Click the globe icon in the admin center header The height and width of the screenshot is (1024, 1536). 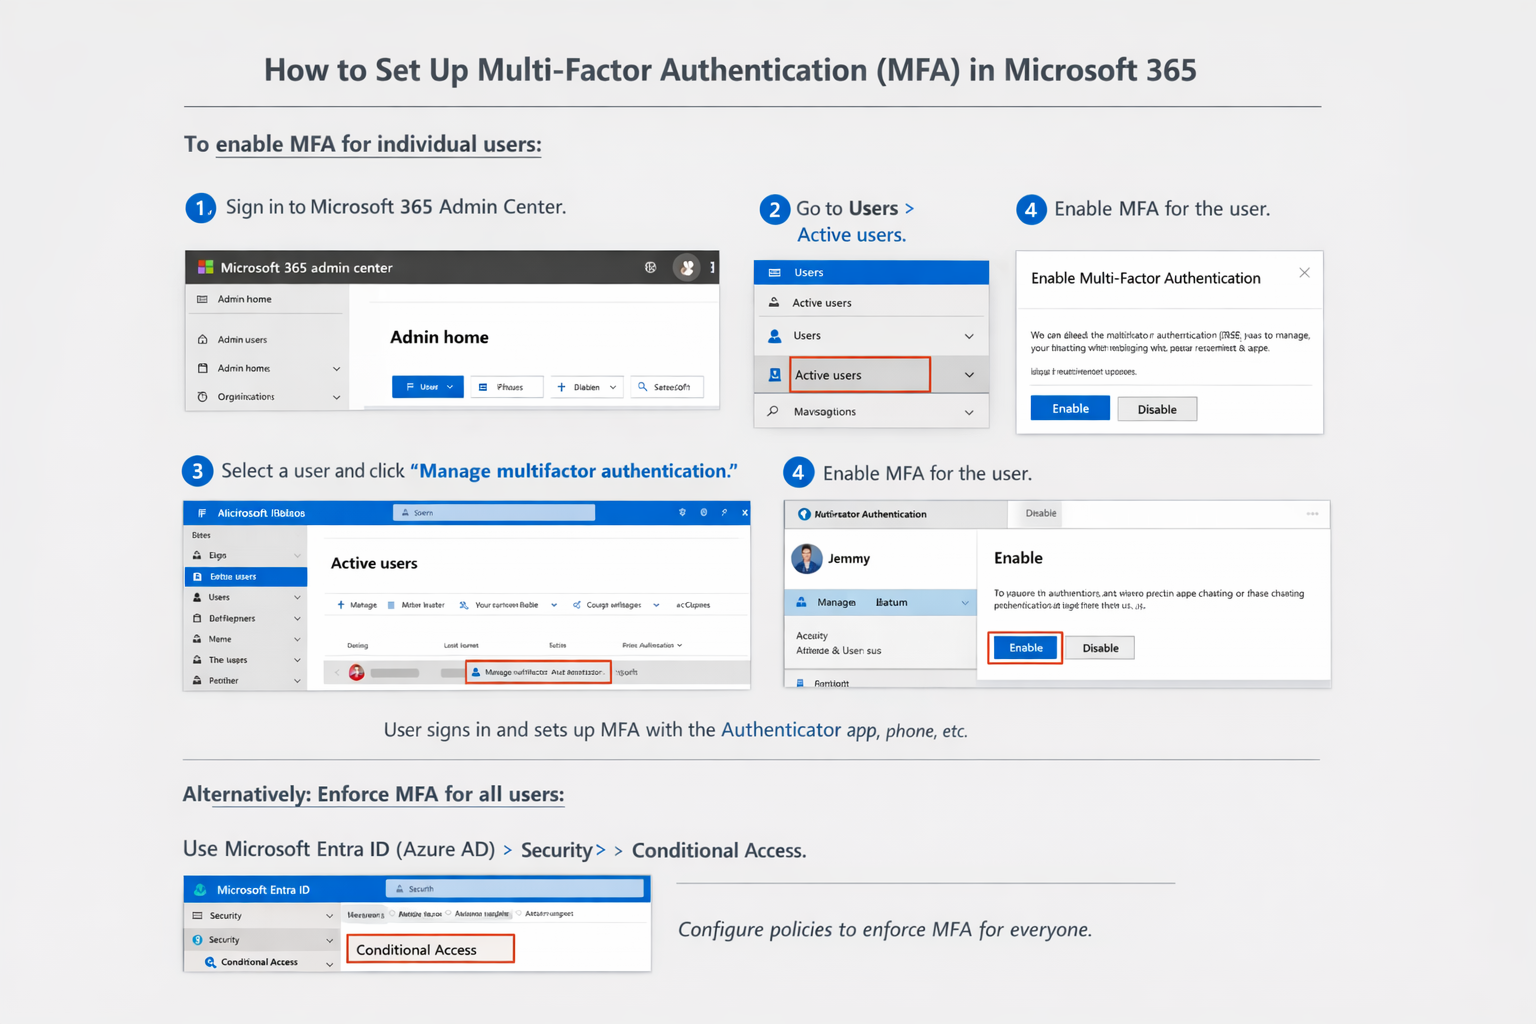[x=650, y=267]
